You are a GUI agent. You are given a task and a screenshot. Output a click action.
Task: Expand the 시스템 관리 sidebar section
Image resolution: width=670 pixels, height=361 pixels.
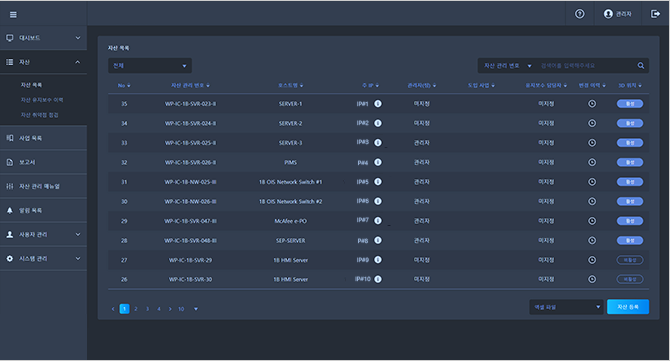coord(43,258)
